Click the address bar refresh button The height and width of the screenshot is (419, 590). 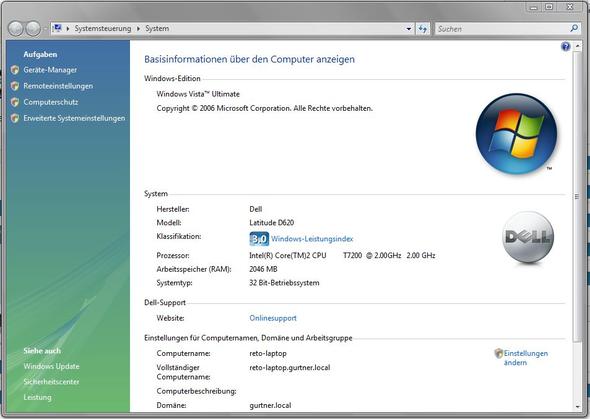[x=423, y=29]
